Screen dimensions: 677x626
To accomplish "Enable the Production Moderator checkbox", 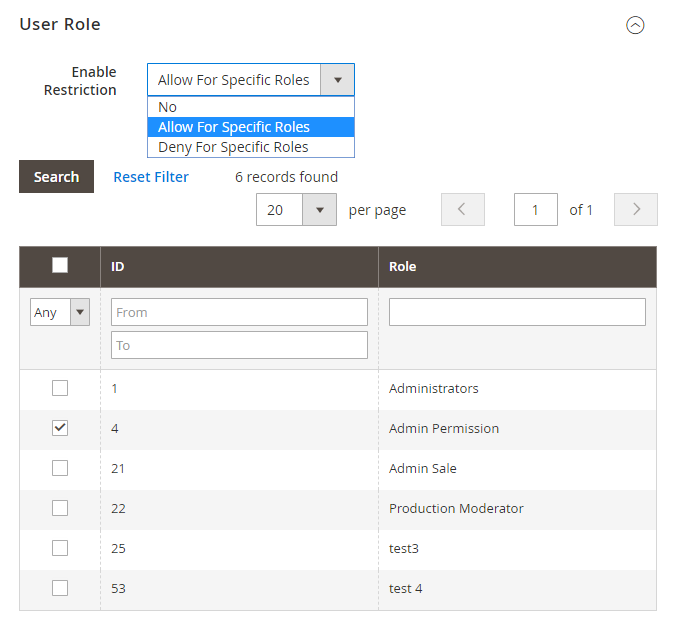I will pos(60,508).
